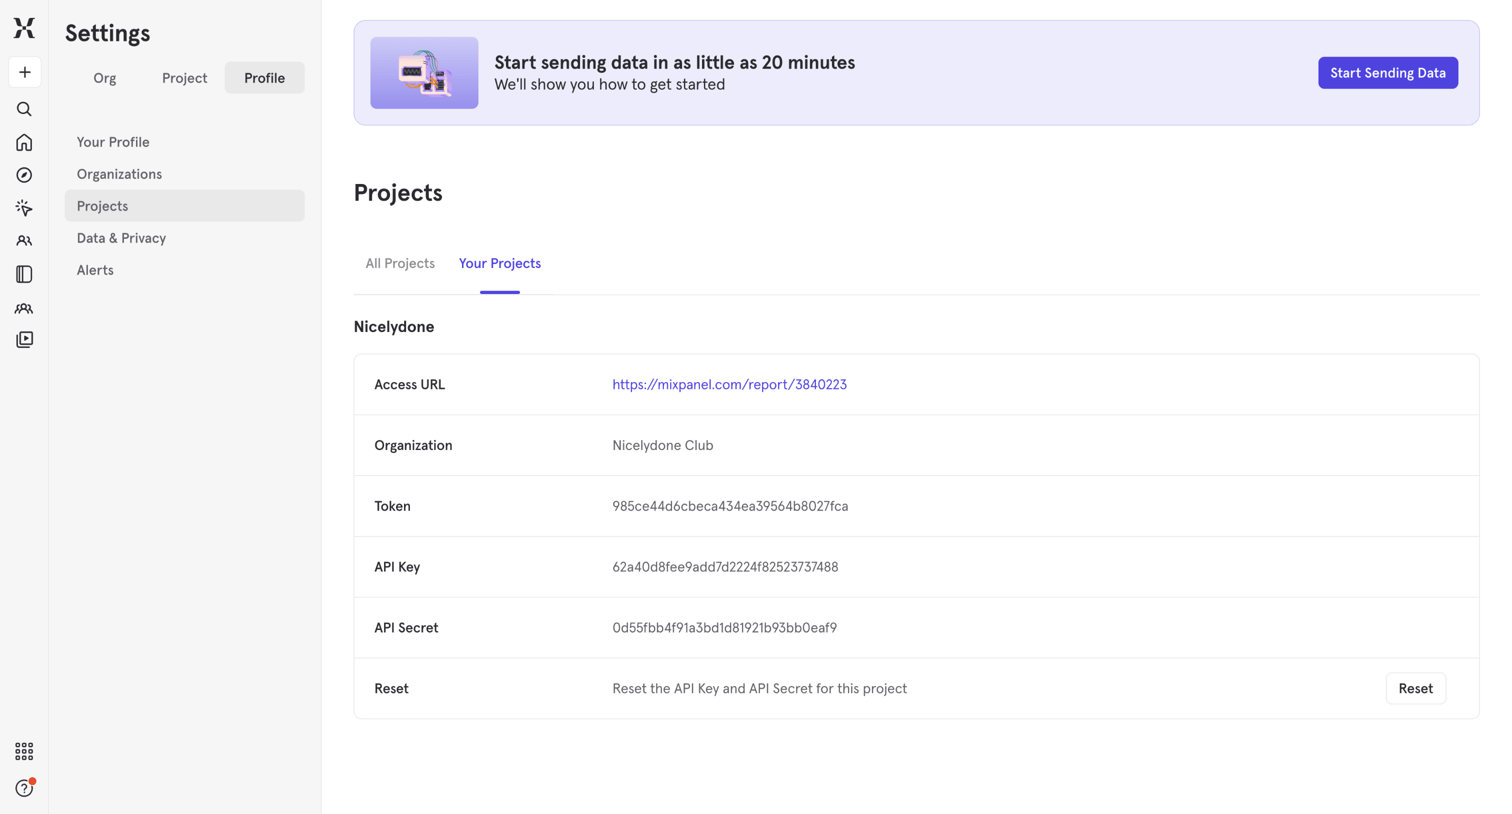Click the Reset button for API keys
Image resolution: width=1512 pixels, height=814 pixels.
click(x=1415, y=688)
